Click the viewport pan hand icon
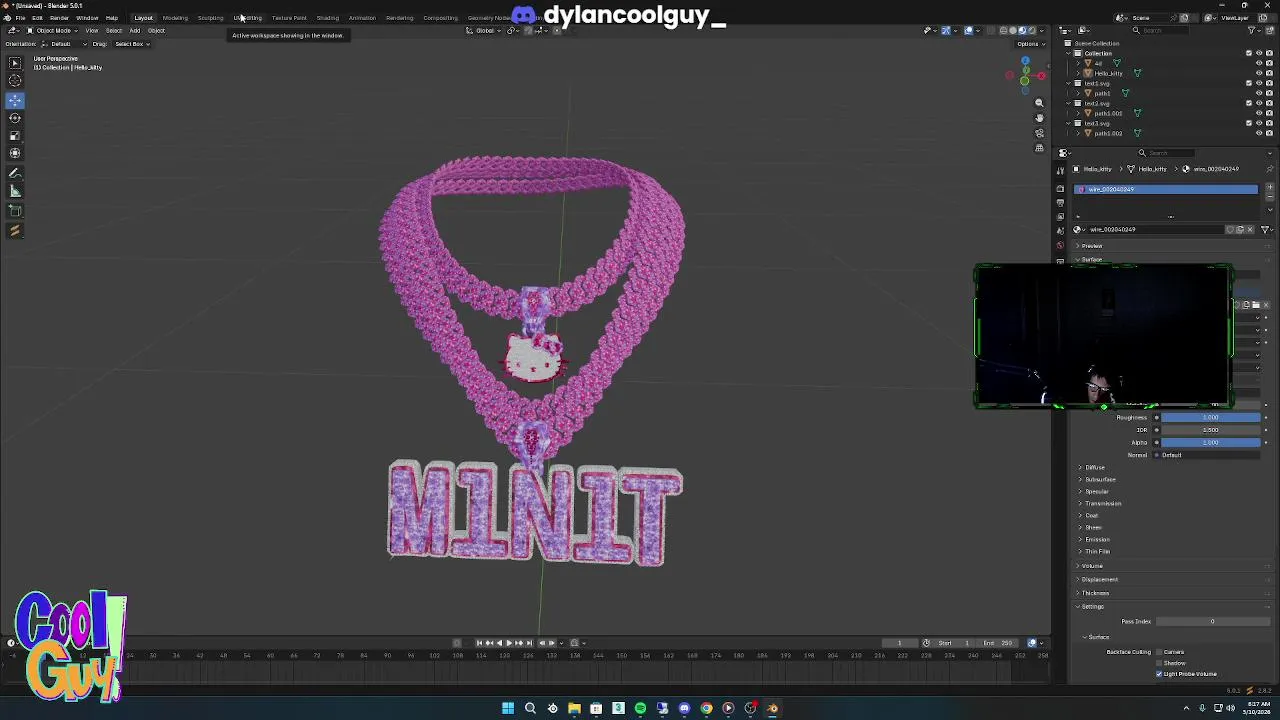This screenshot has width=1280, height=720. click(1039, 118)
